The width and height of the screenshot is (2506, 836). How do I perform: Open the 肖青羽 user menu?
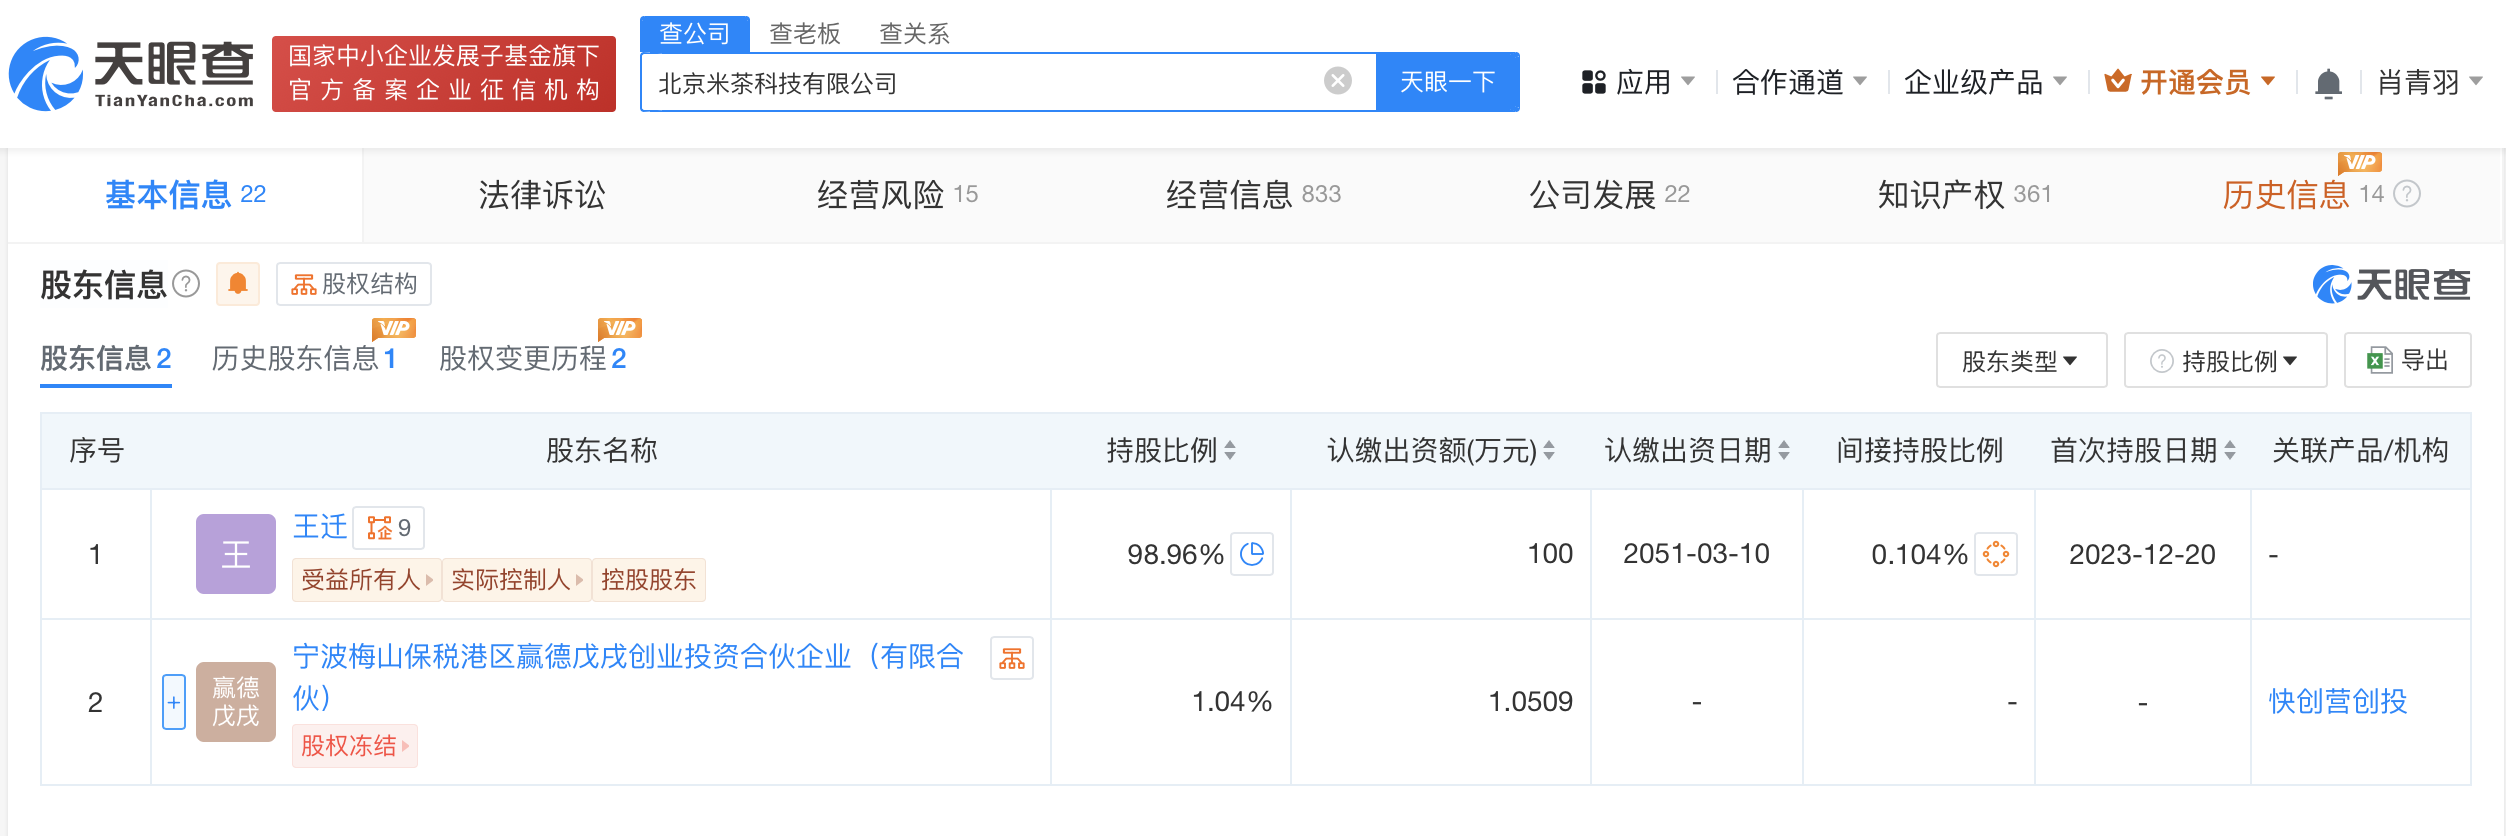click(x=2430, y=82)
